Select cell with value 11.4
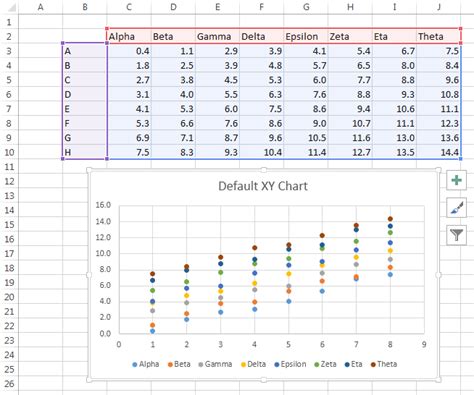Viewport: 474px width, 395px height. pos(306,152)
